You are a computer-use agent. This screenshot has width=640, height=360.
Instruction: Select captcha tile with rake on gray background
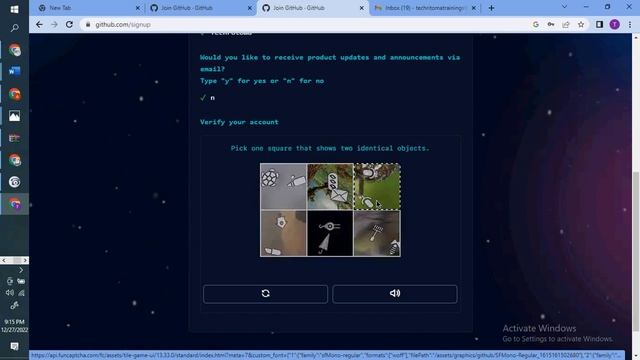click(x=377, y=233)
